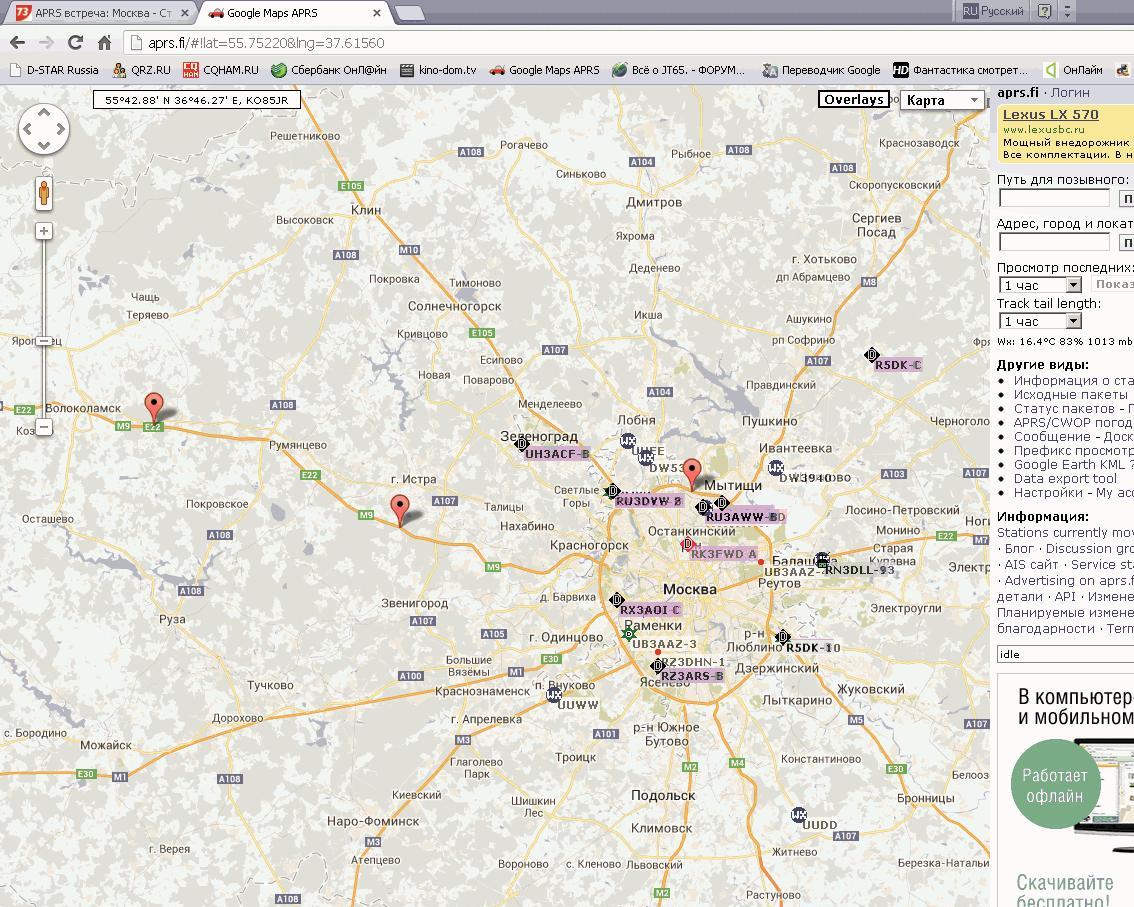Click the red pin near Истра
Screen dimensions: 1134x907
[x=399, y=509]
